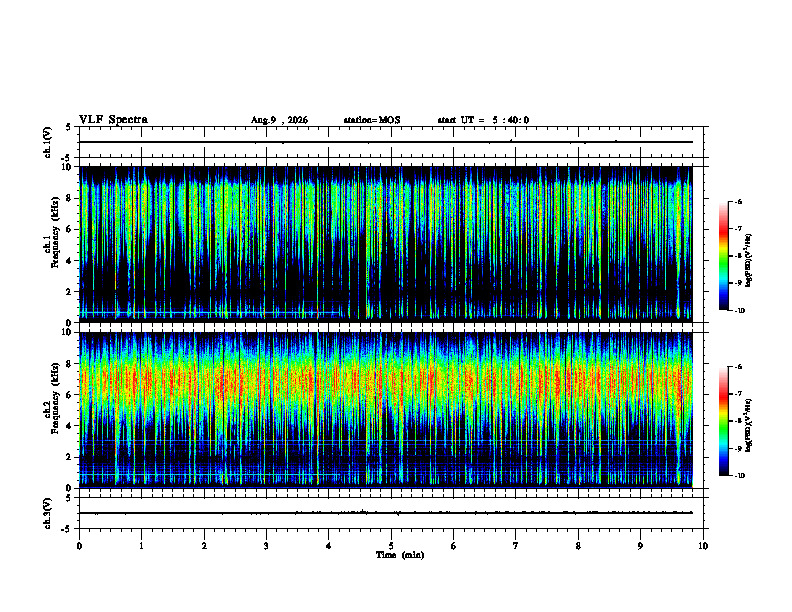
Task: Click the "ch.3(V)" waveform axis label
Action: pos(48,513)
